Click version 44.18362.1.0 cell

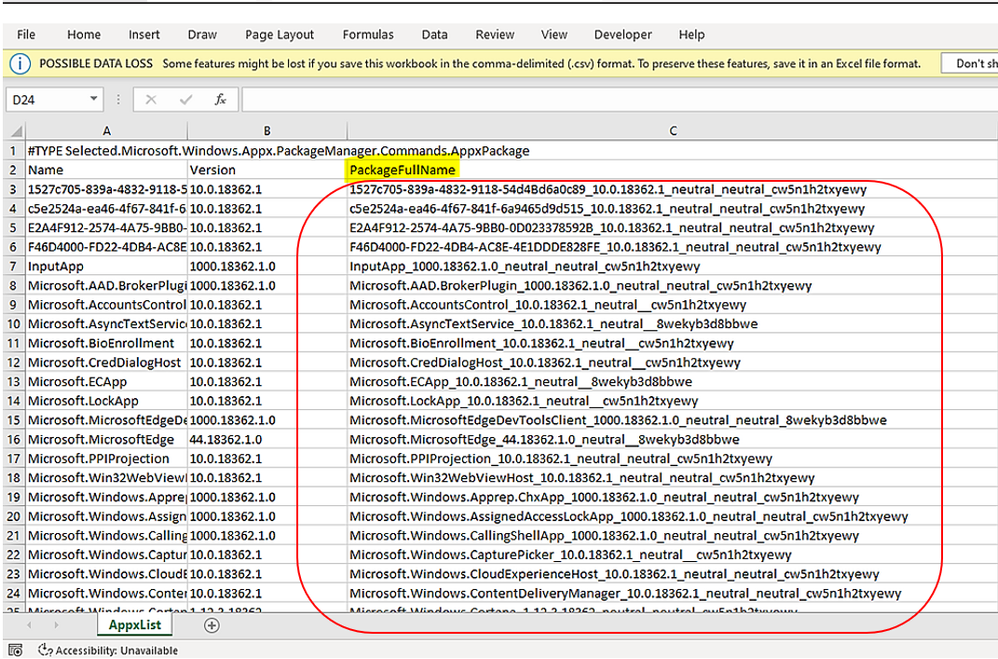267,439
